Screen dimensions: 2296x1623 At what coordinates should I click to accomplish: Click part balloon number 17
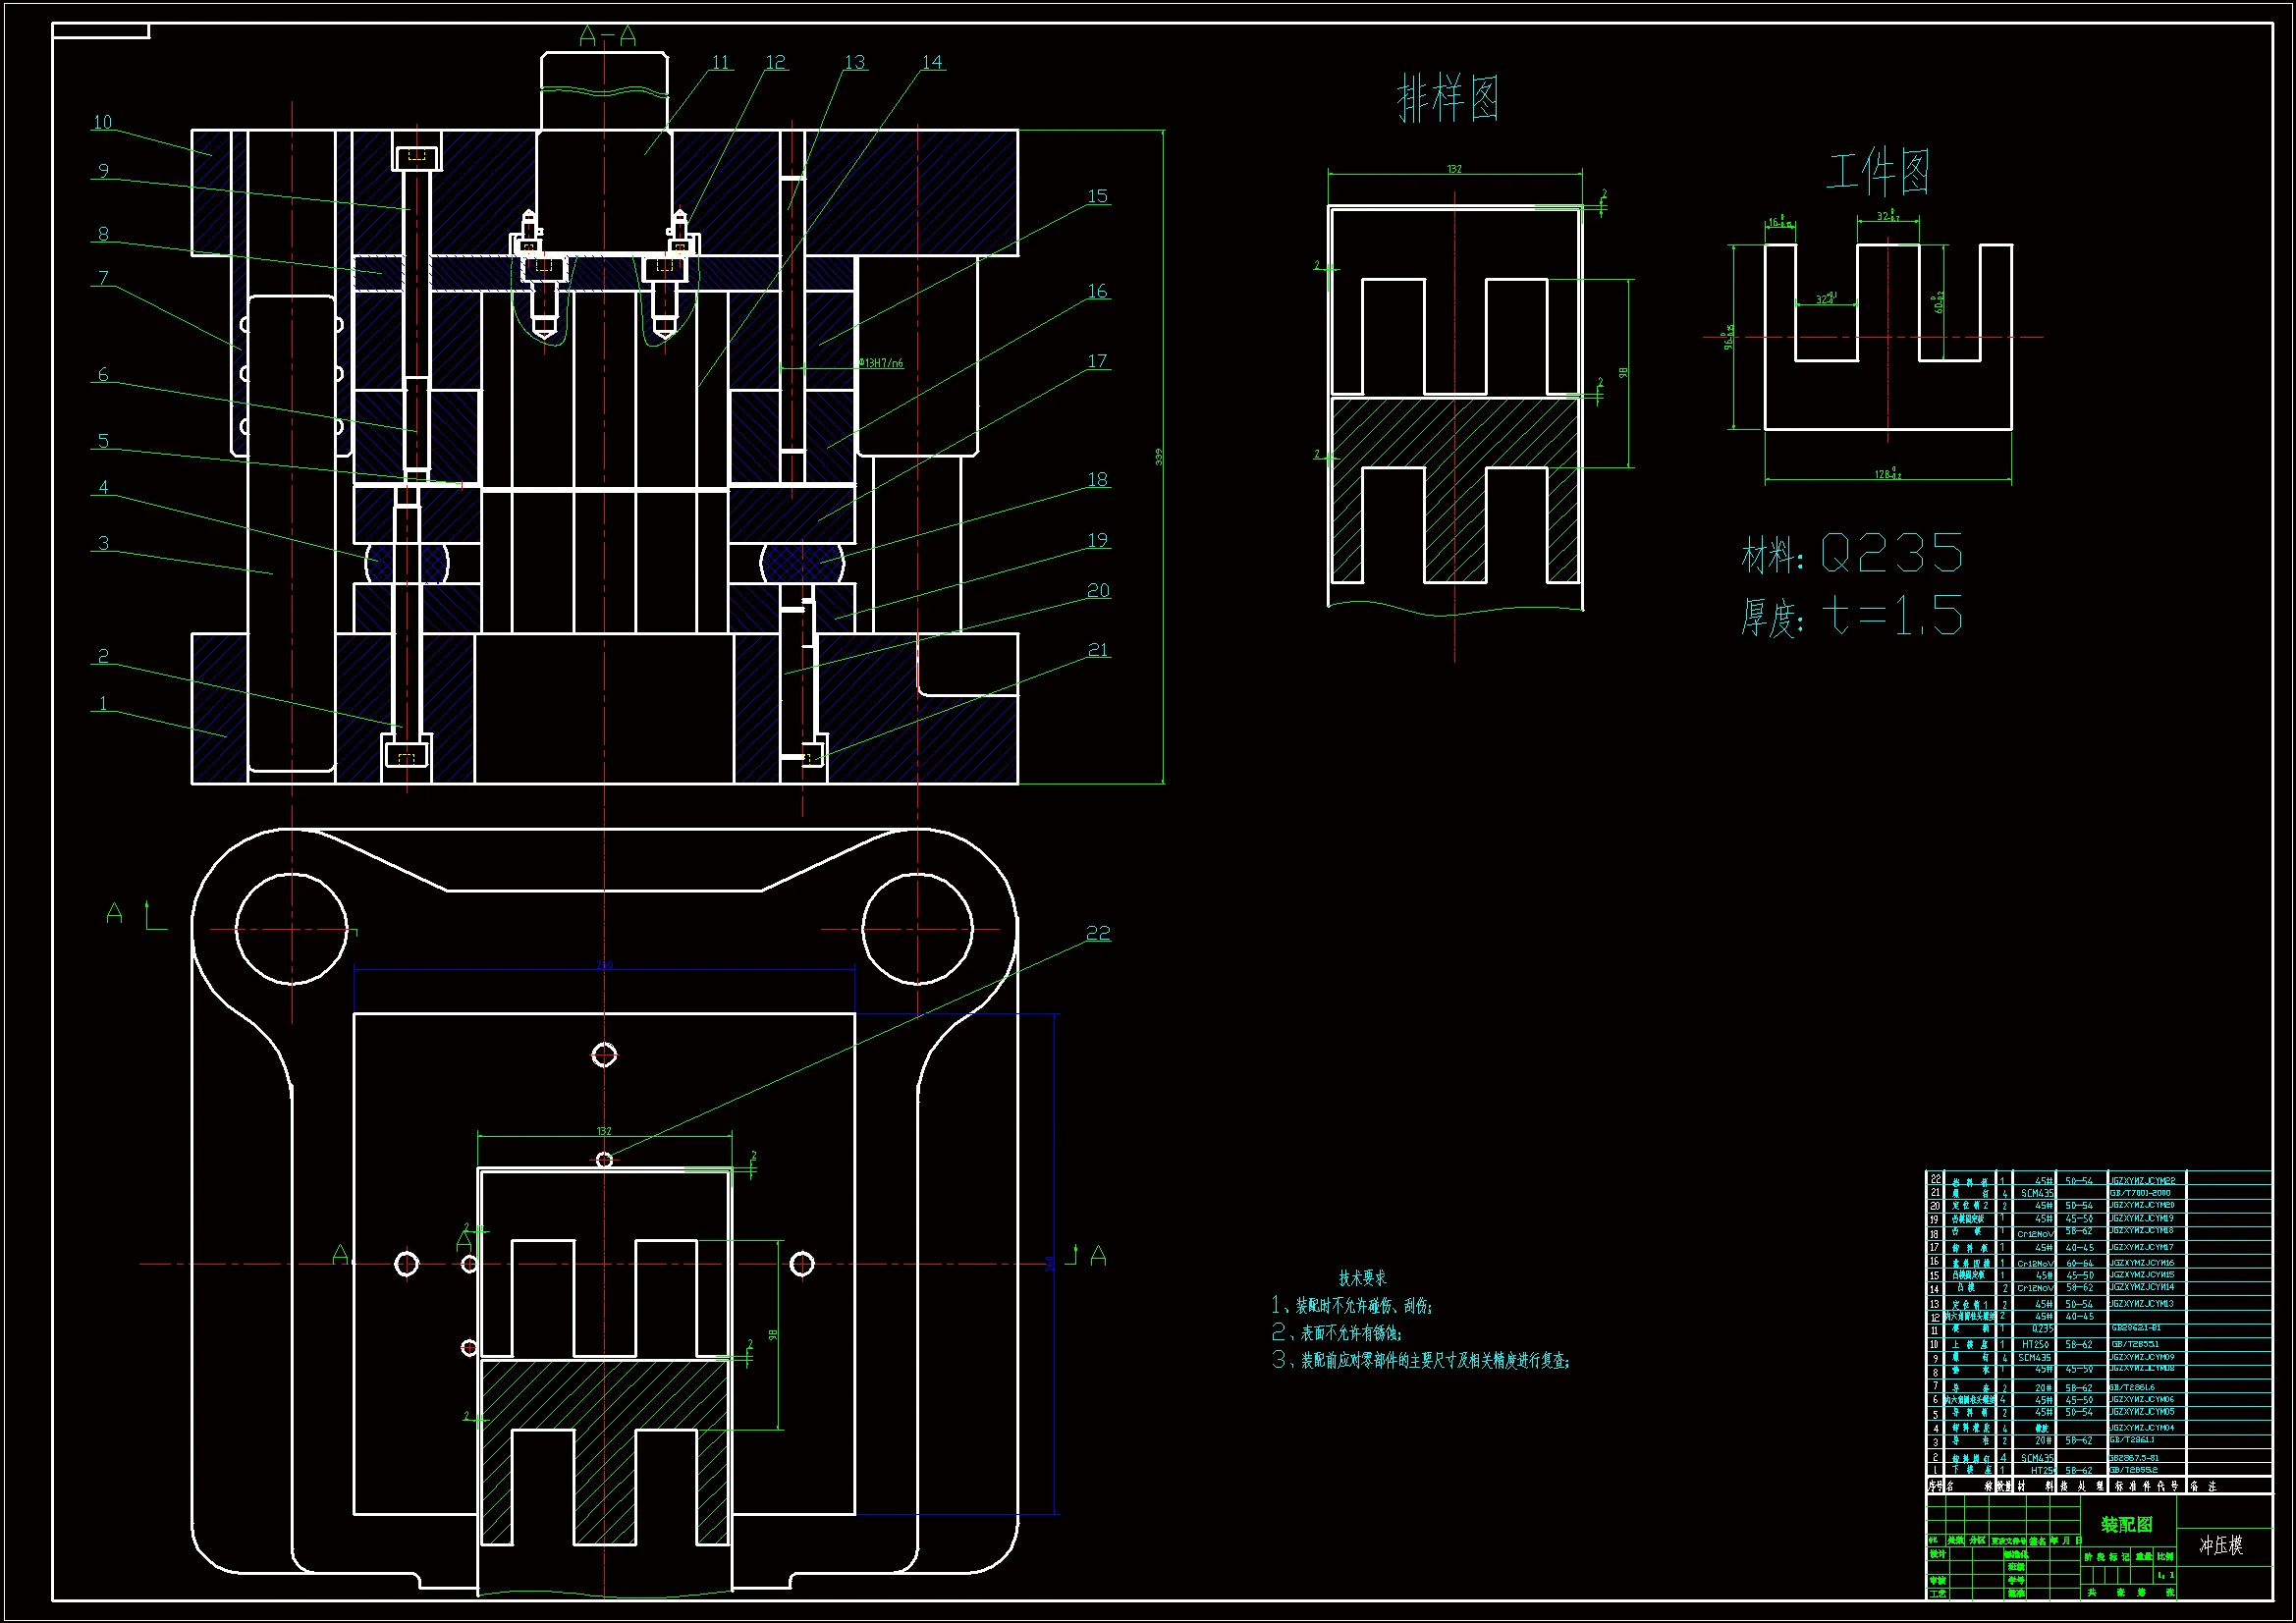(x=1097, y=361)
